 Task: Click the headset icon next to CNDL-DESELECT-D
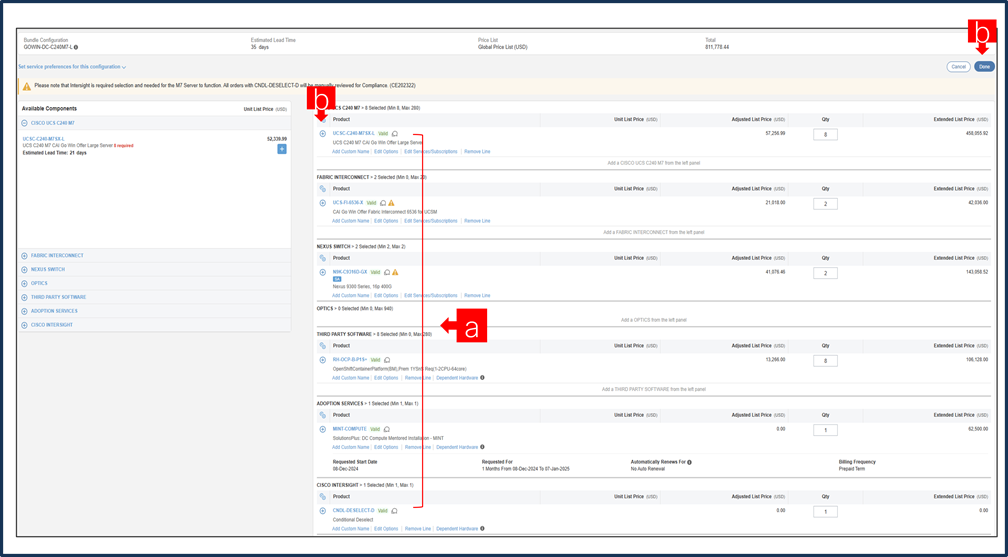(394, 511)
